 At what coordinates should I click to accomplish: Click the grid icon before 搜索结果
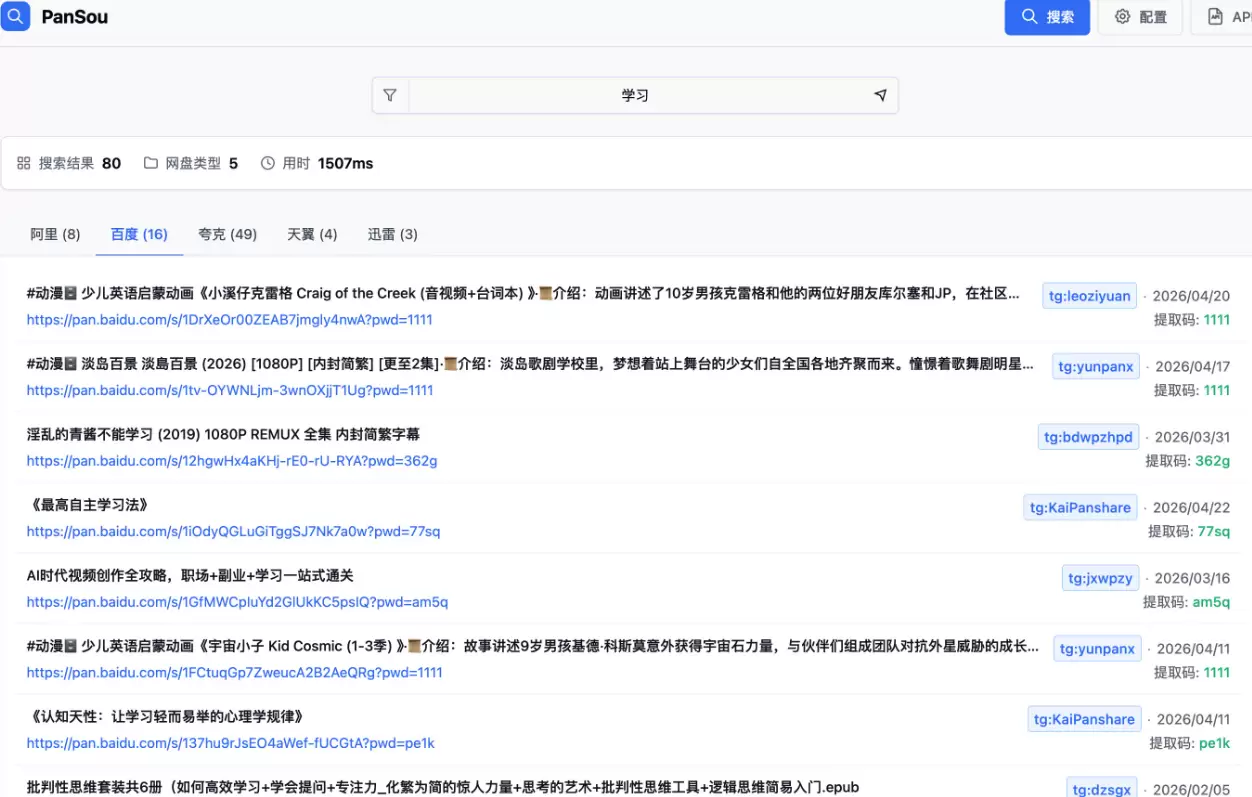click(21, 162)
